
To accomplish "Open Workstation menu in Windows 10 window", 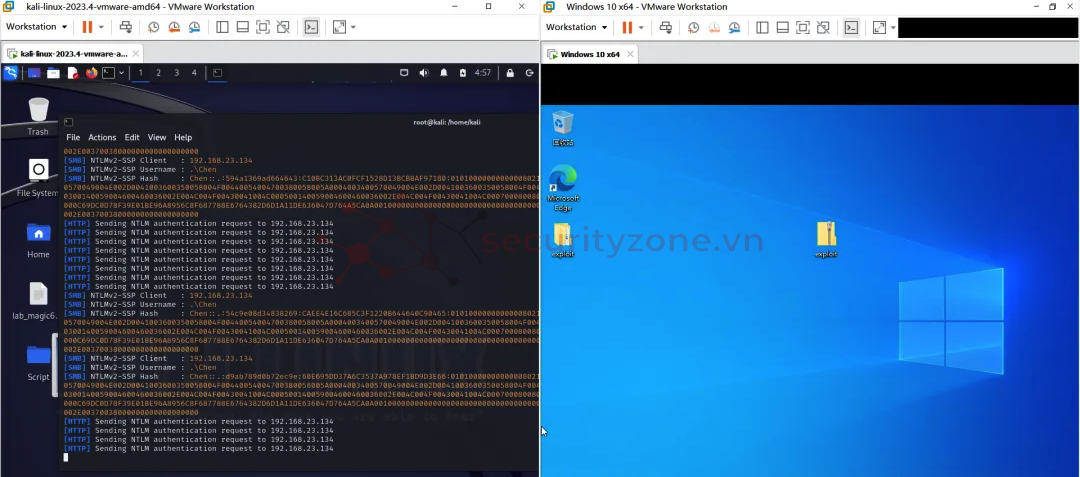I will coord(577,27).
